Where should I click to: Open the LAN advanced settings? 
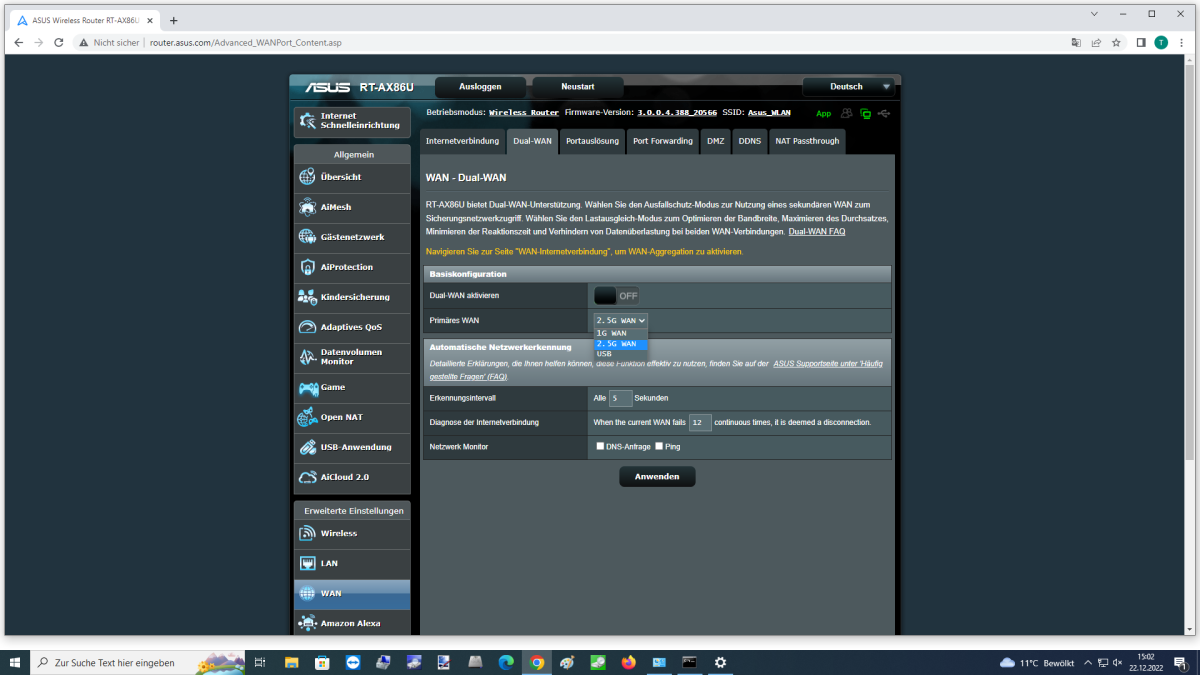pyautogui.click(x=352, y=563)
